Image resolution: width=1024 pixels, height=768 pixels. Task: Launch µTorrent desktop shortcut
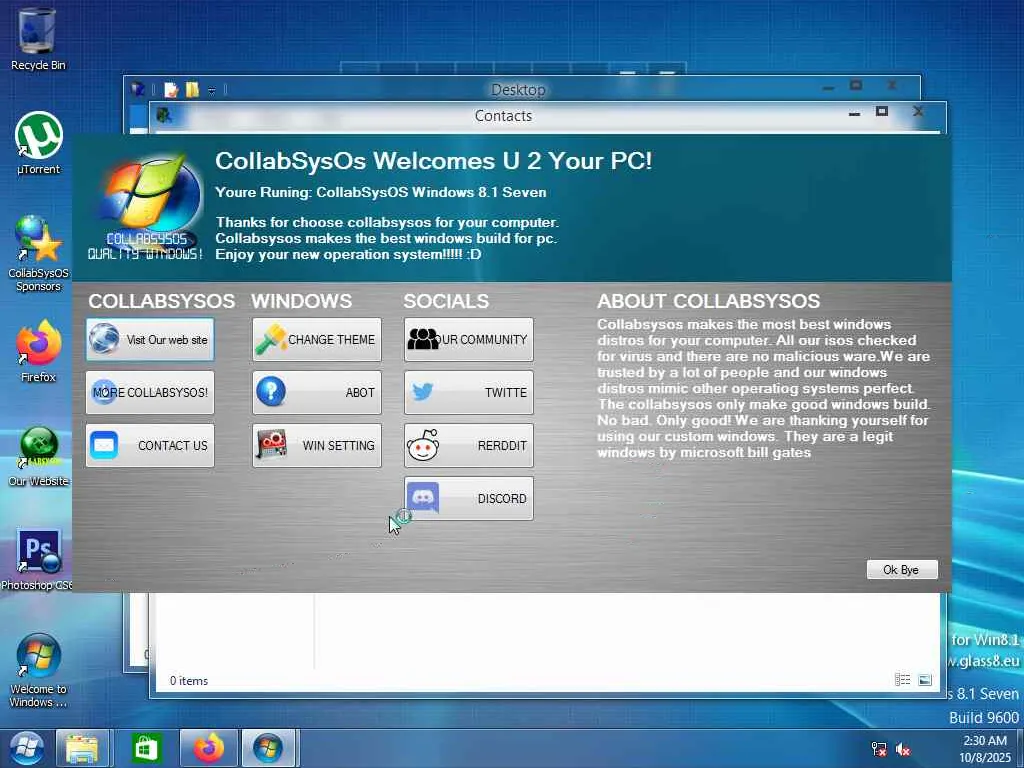tap(39, 143)
